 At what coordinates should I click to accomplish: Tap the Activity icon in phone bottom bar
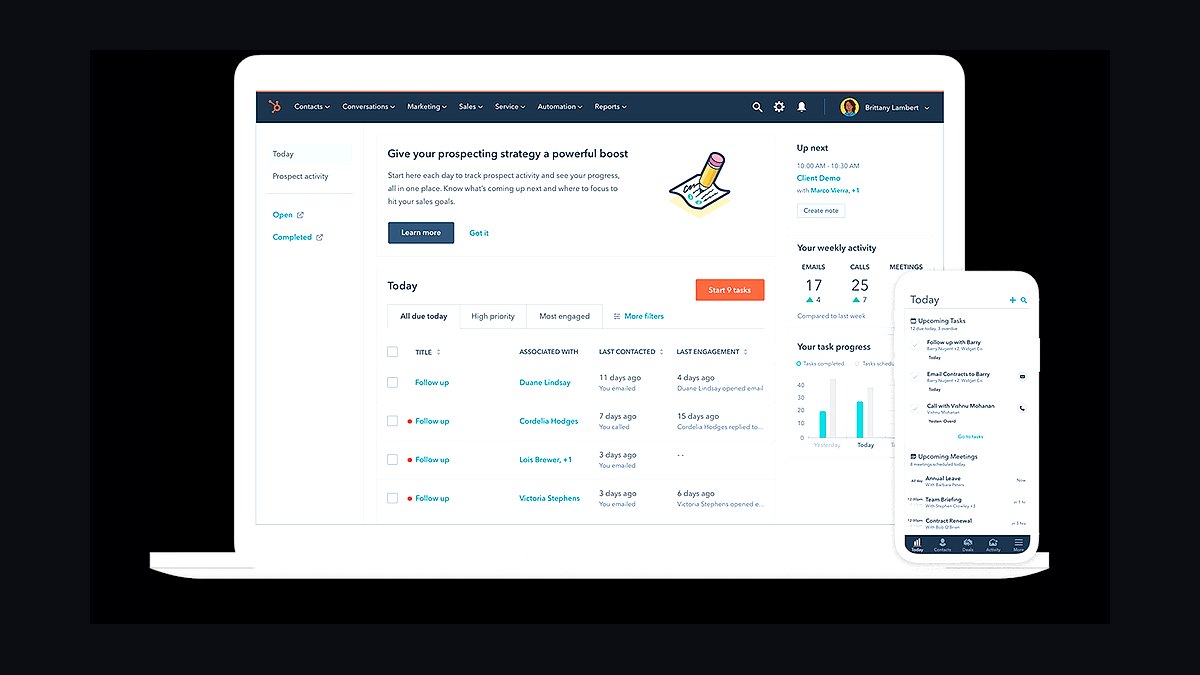click(x=993, y=544)
